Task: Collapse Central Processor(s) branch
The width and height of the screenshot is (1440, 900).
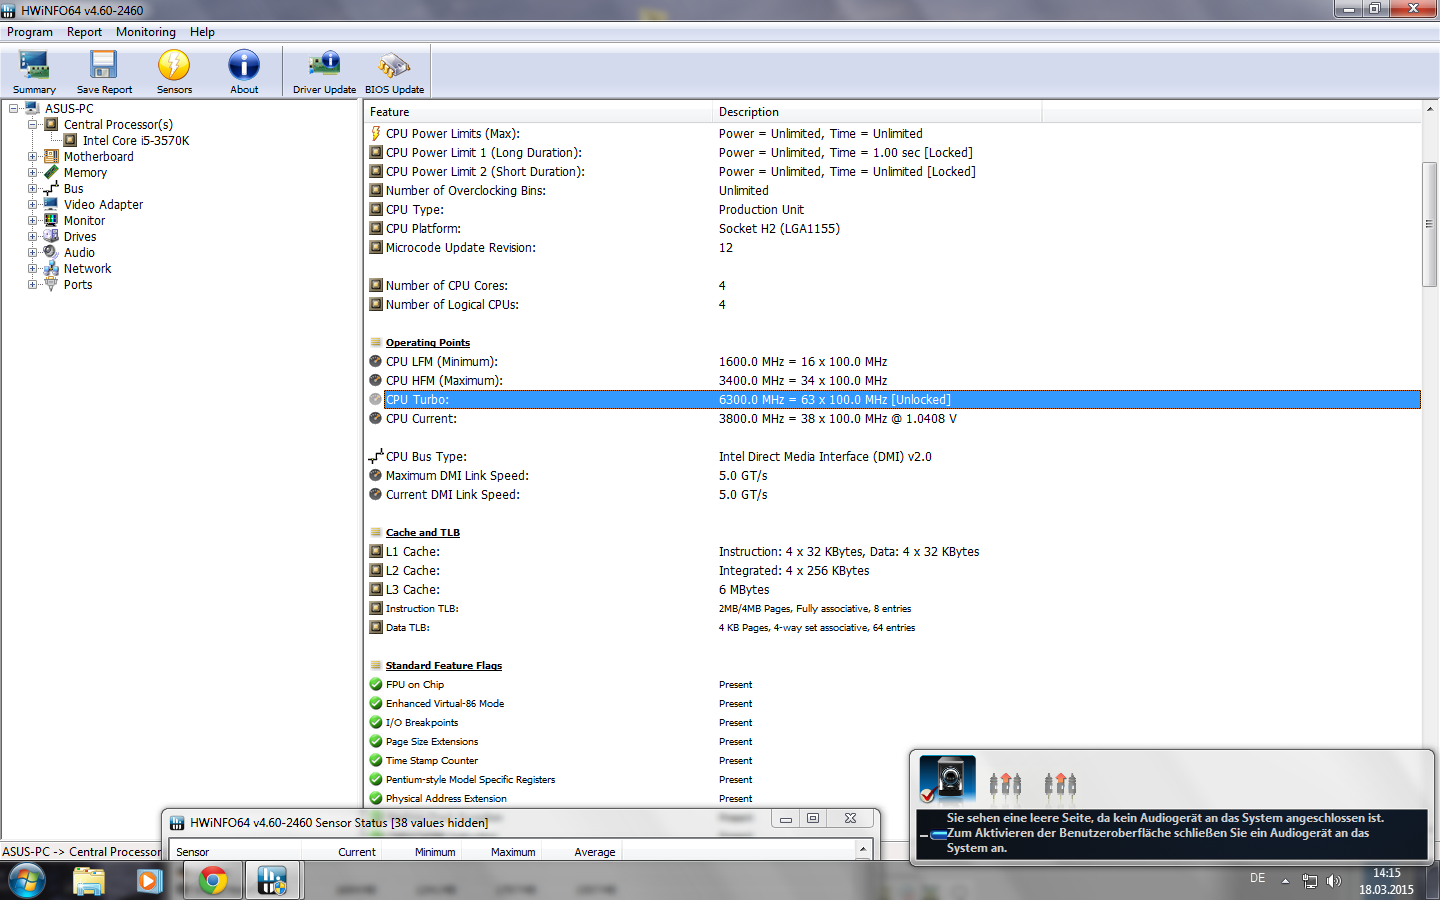Action: click(32, 125)
